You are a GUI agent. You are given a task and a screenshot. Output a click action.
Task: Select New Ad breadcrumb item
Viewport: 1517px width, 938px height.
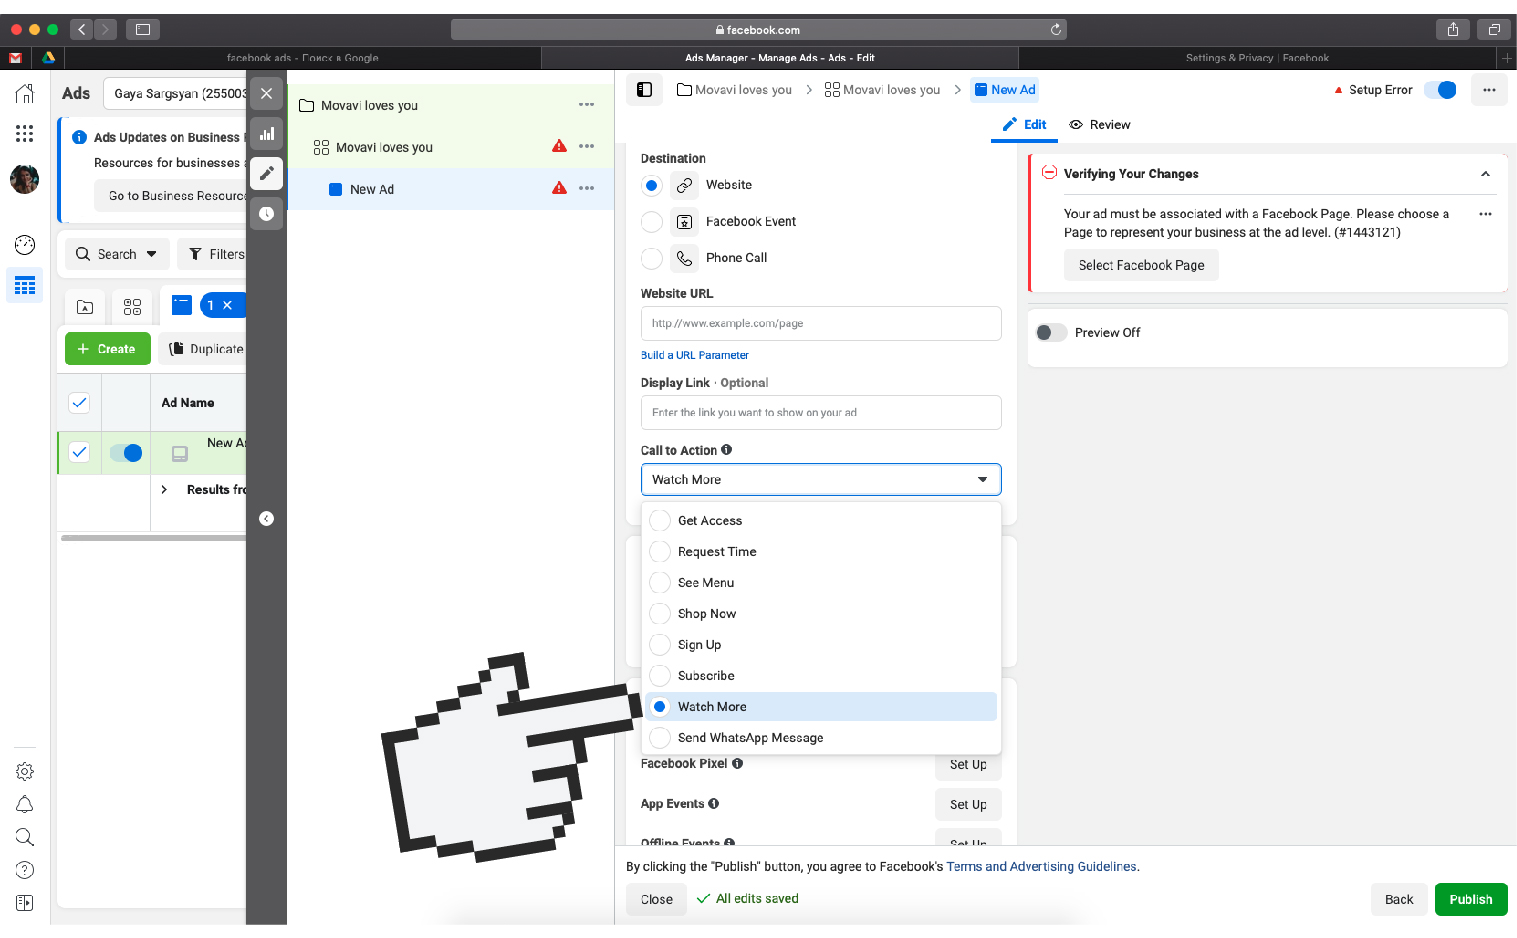[1005, 90]
